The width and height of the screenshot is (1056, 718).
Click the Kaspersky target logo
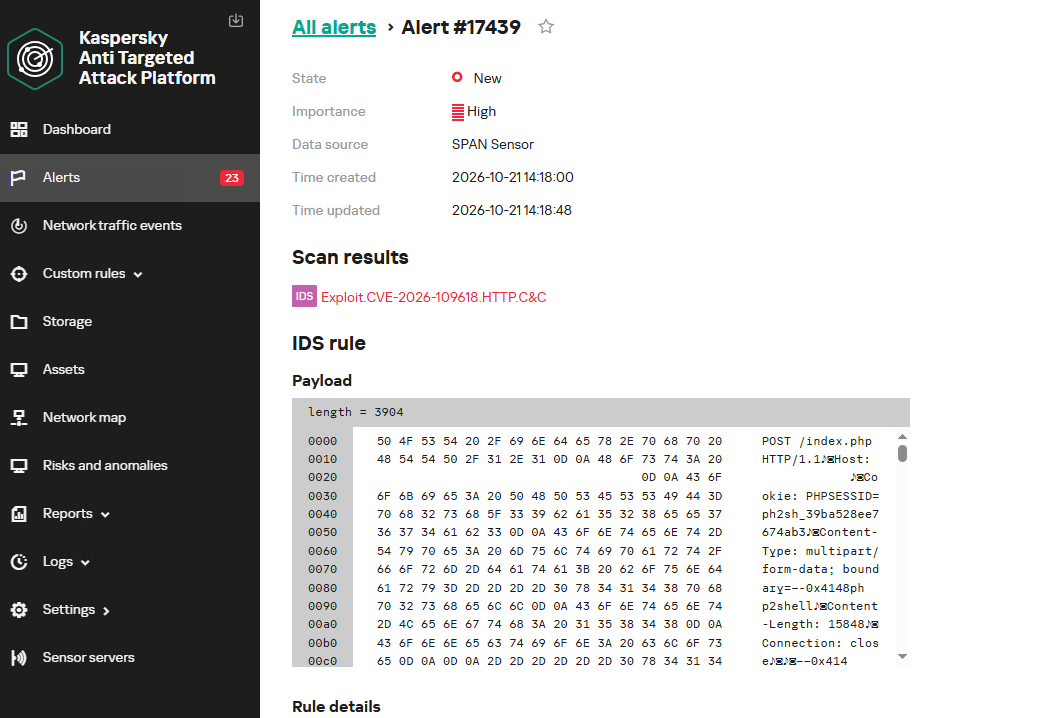click(35, 59)
